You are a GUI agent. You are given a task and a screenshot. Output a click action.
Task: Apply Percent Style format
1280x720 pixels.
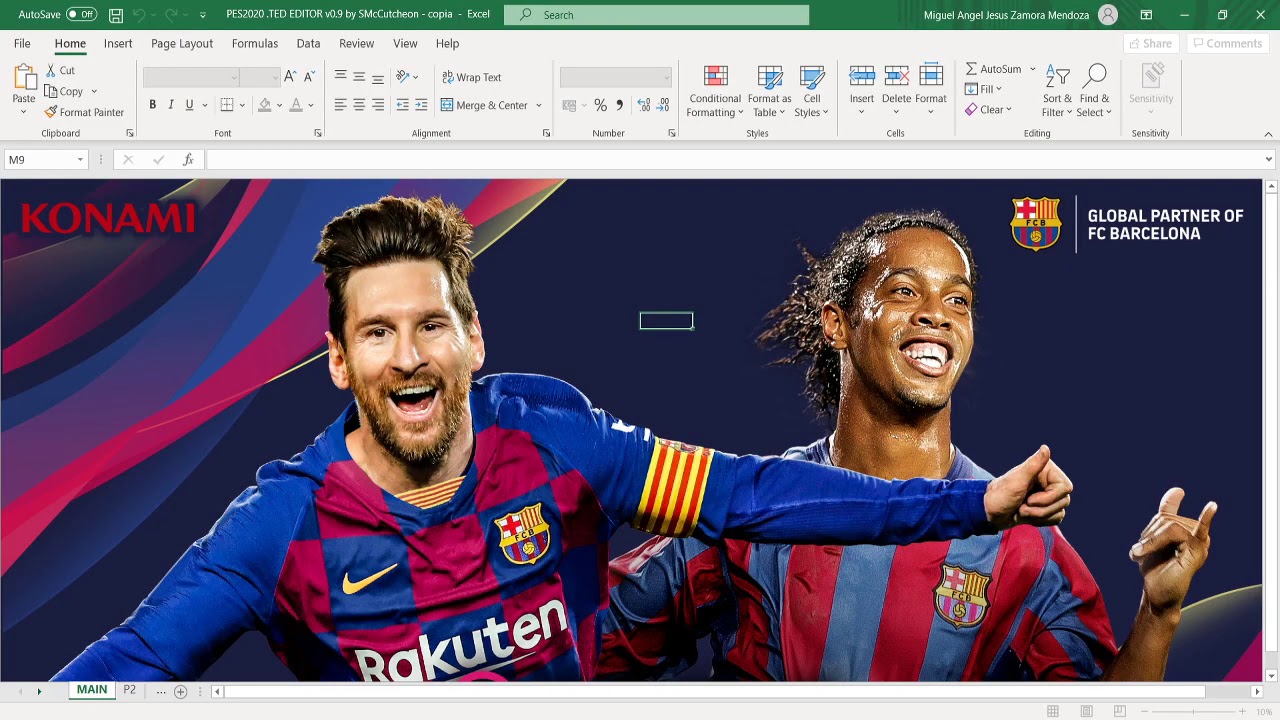point(600,105)
